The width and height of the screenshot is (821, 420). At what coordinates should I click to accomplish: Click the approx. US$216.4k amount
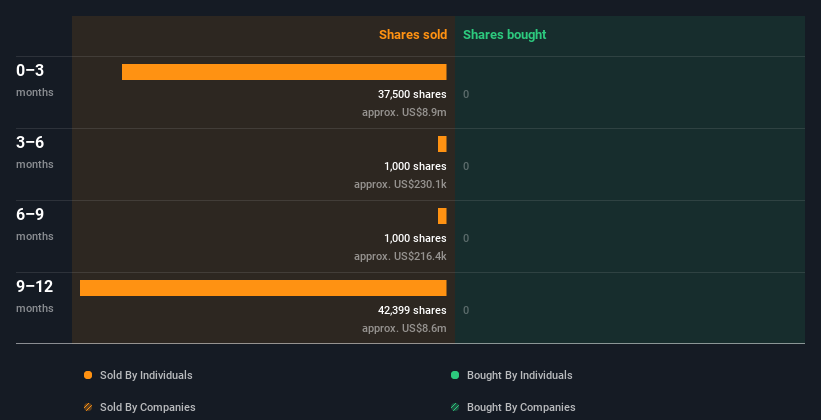400,256
